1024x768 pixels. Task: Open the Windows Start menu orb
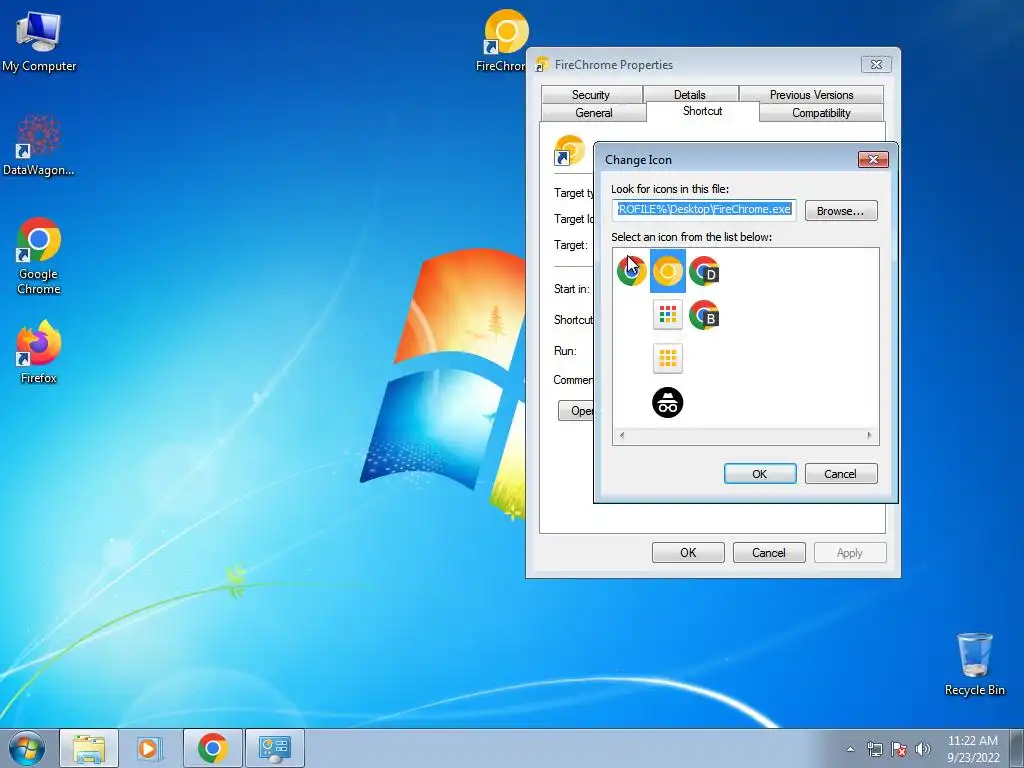click(27, 748)
